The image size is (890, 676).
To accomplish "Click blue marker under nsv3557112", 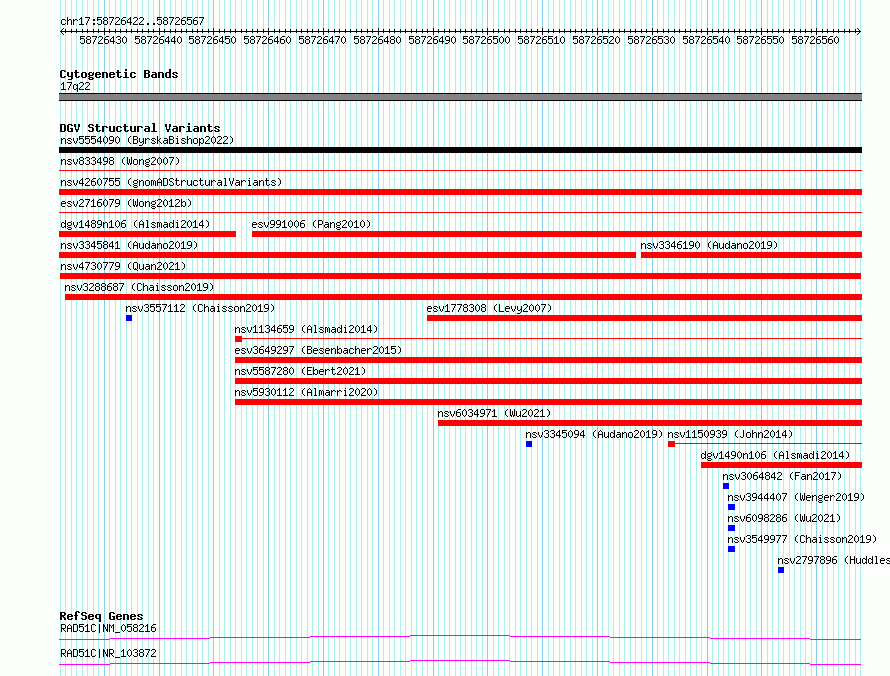I will (x=129, y=318).
